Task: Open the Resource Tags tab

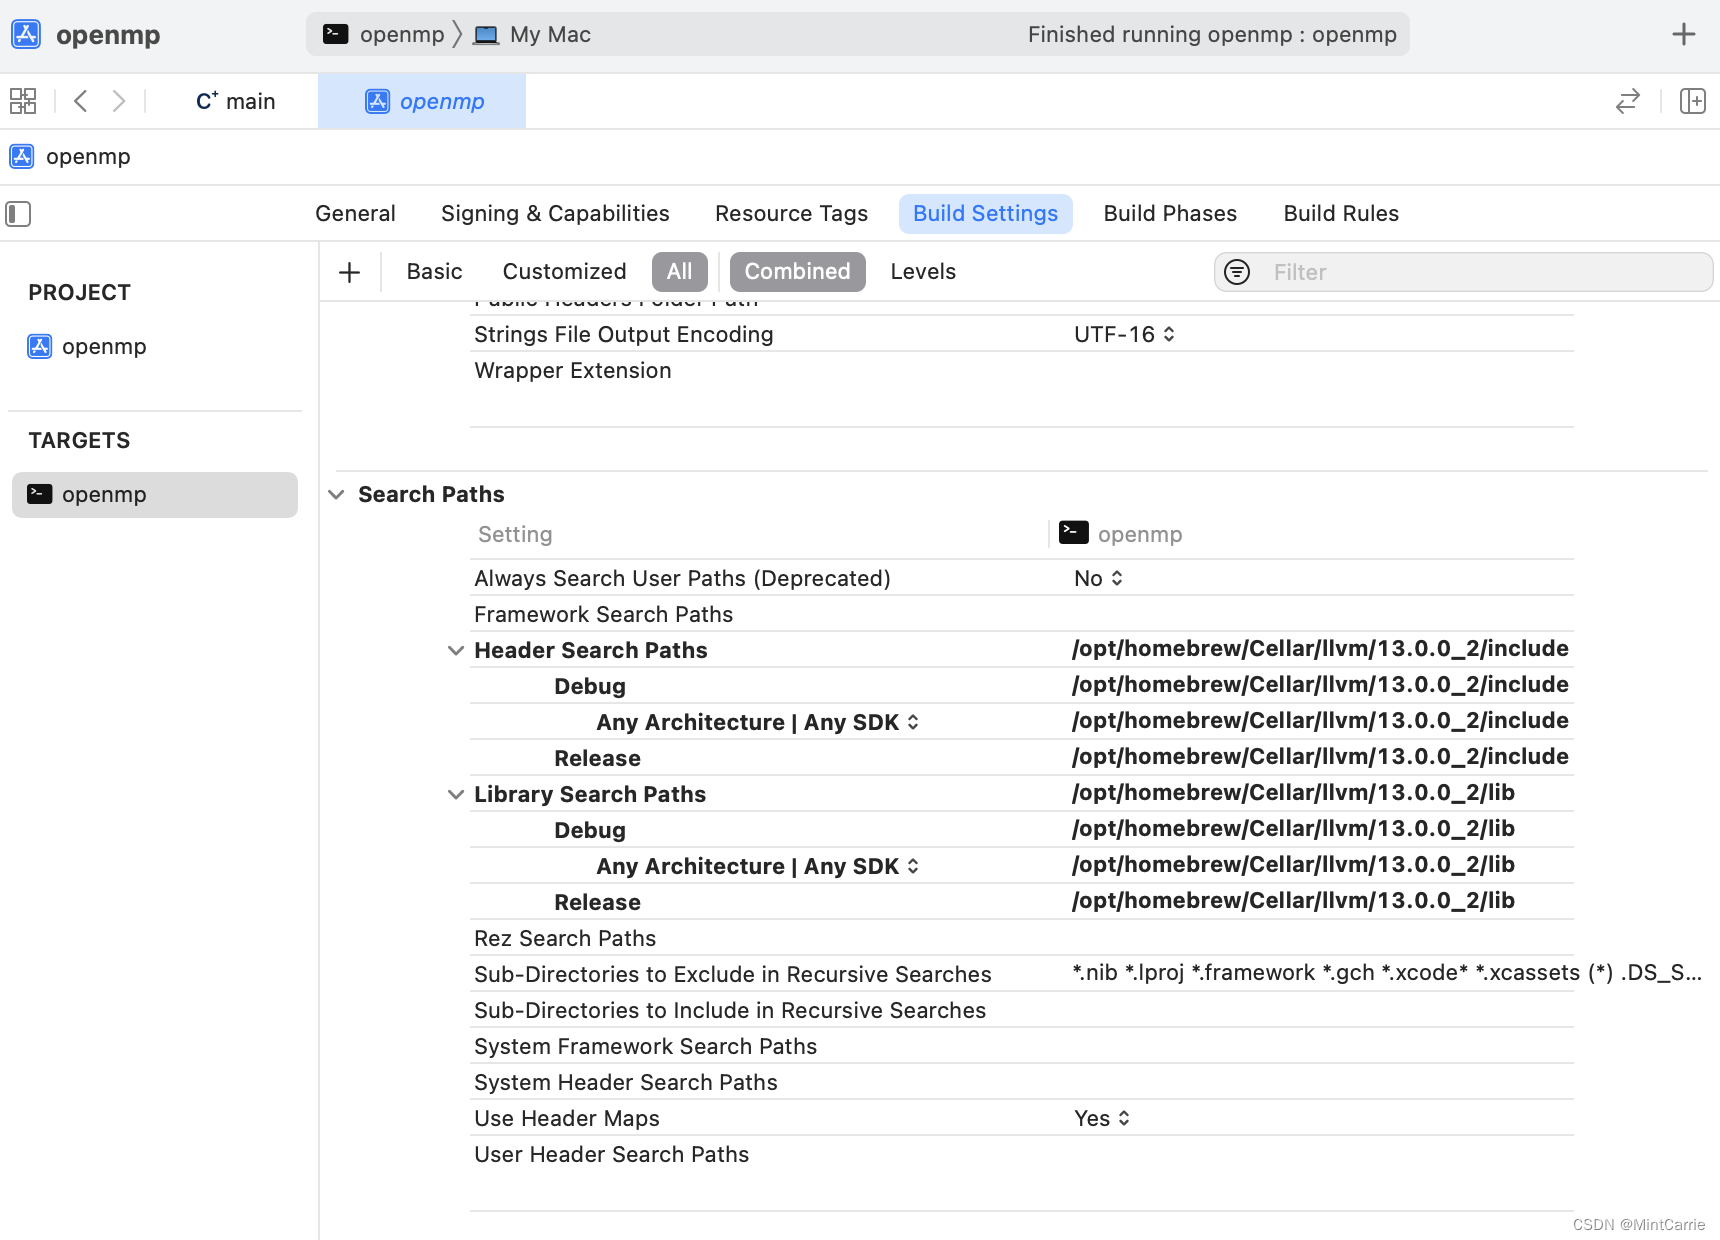Action: (x=791, y=214)
